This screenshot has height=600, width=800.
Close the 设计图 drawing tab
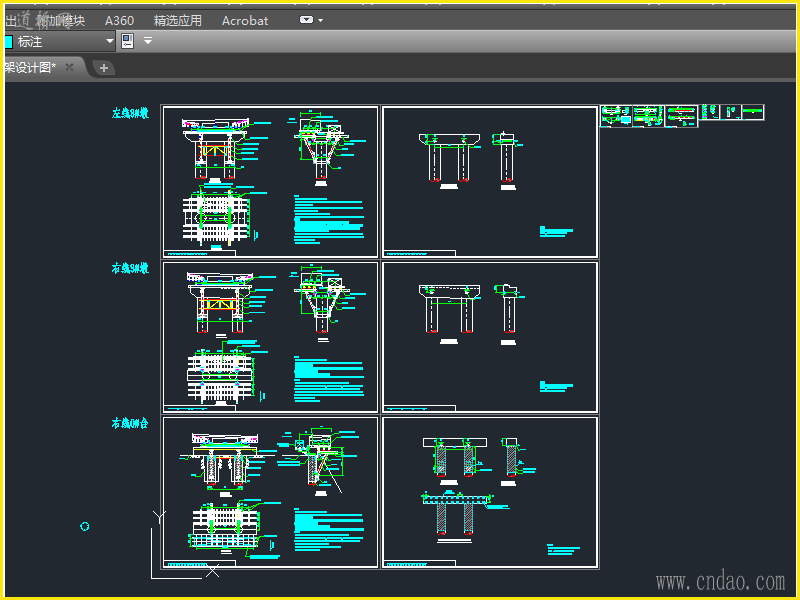(x=69, y=67)
